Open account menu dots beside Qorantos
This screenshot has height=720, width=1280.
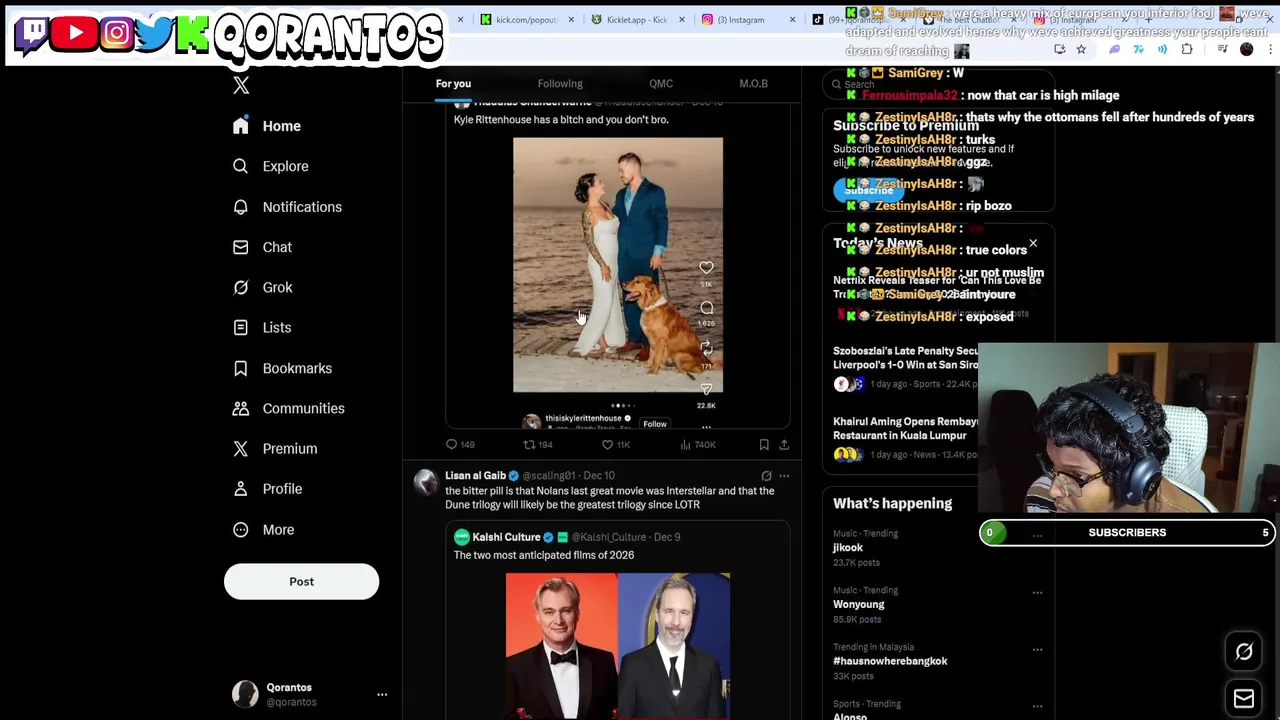[382, 694]
